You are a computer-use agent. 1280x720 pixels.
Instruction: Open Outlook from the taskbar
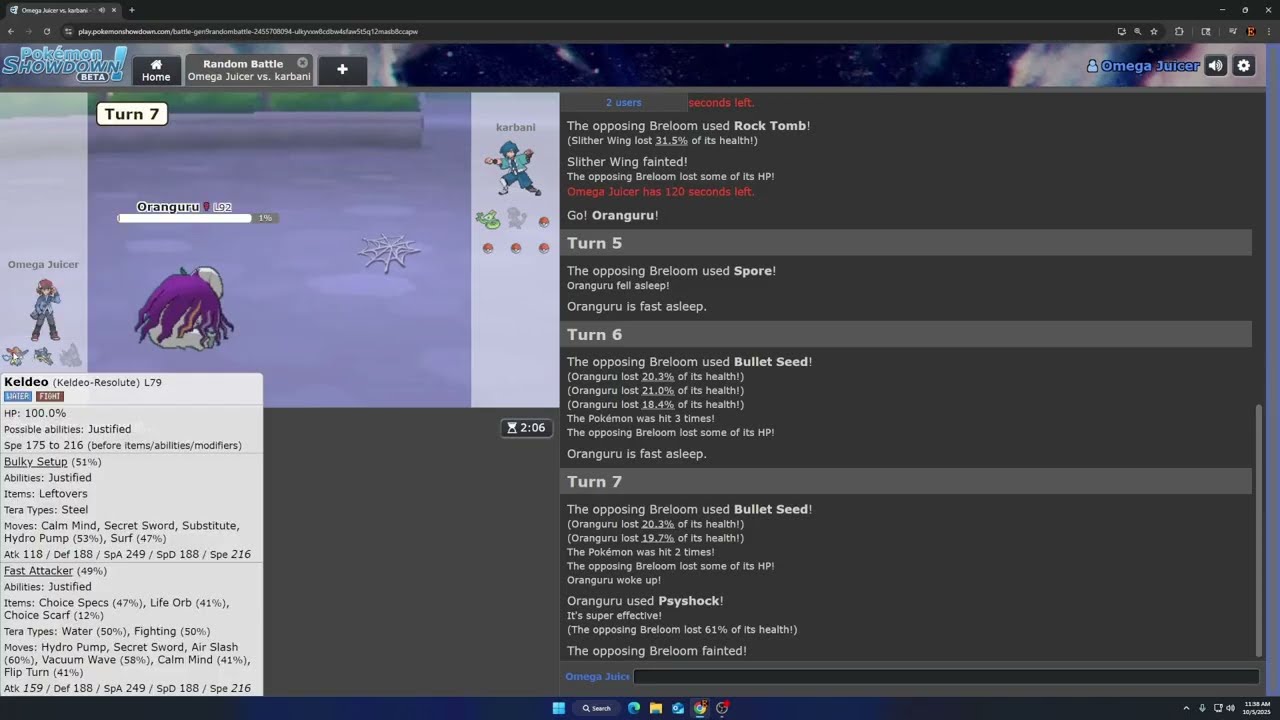(x=678, y=708)
